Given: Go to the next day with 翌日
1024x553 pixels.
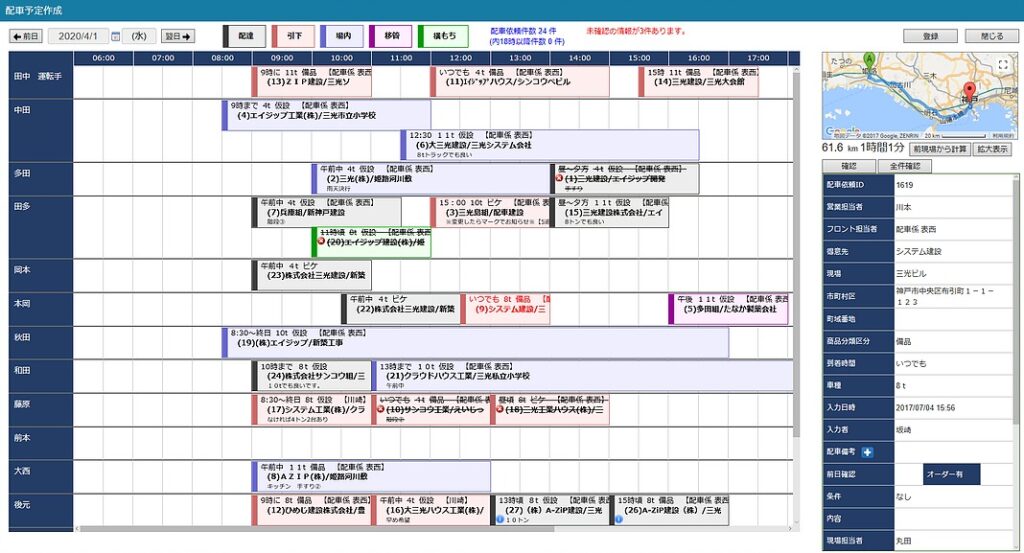Looking at the screenshot, I should pyautogui.click(x=178, y=36).
